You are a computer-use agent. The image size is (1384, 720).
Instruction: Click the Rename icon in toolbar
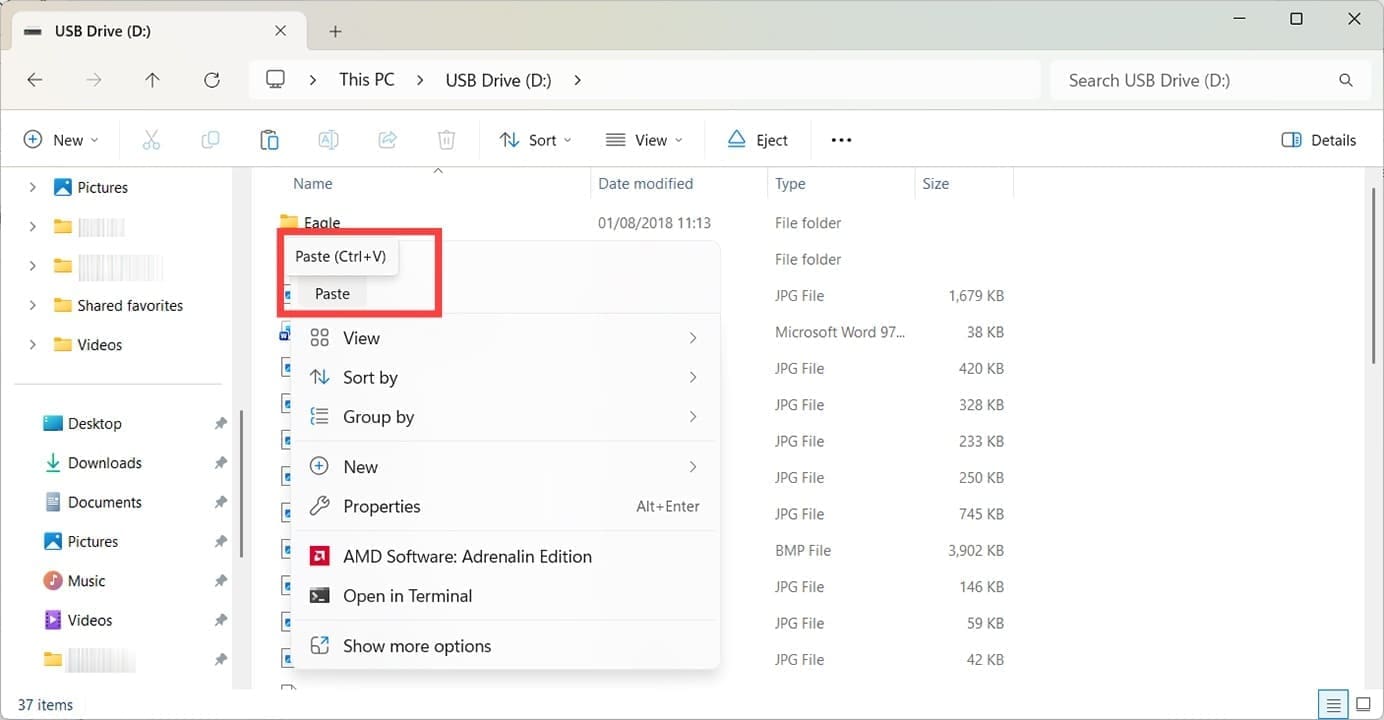328,140
